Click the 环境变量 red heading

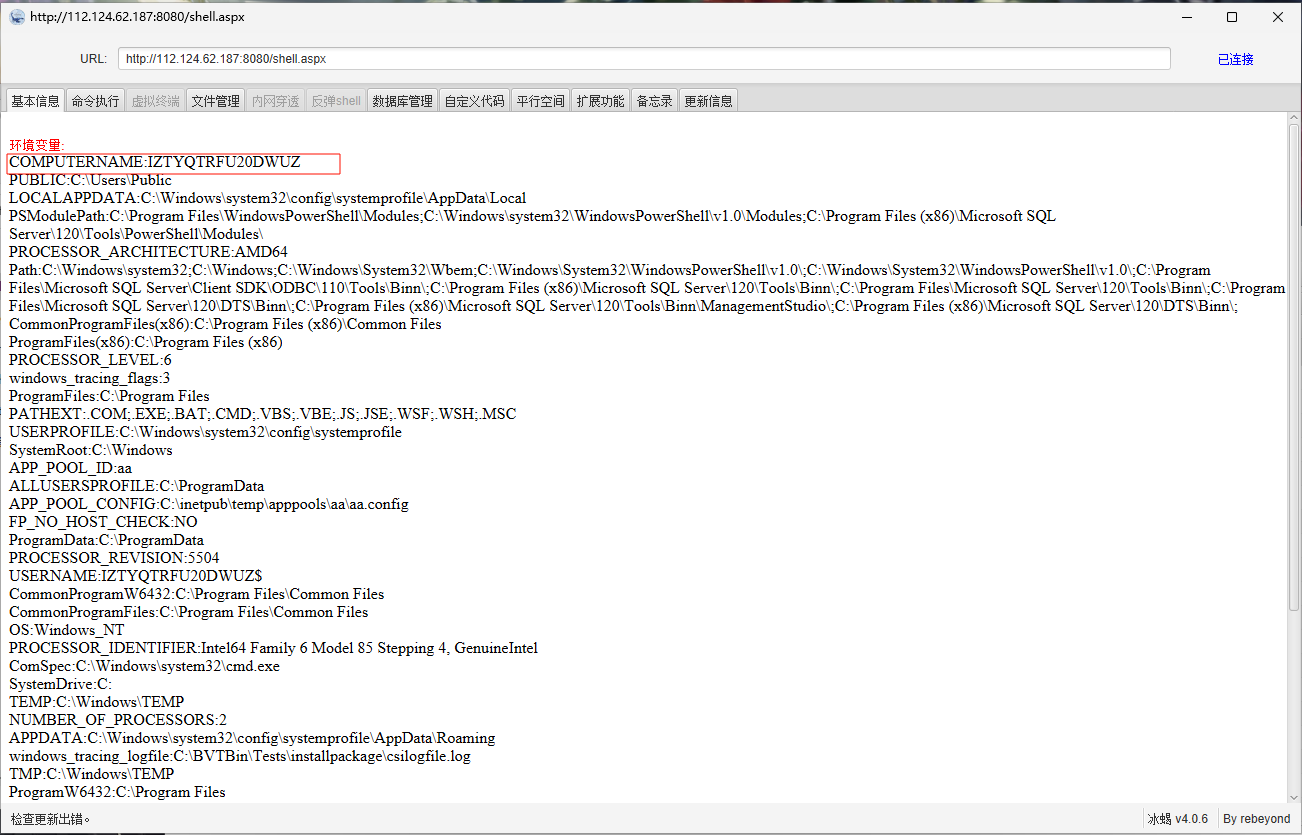click(37, 145)
